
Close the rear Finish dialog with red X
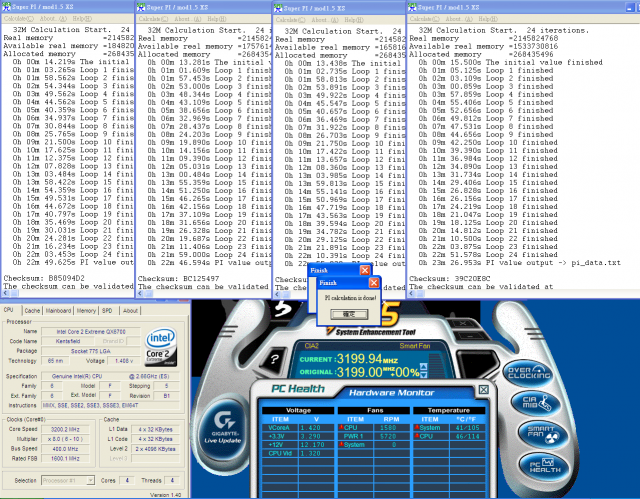coord(365,270)
